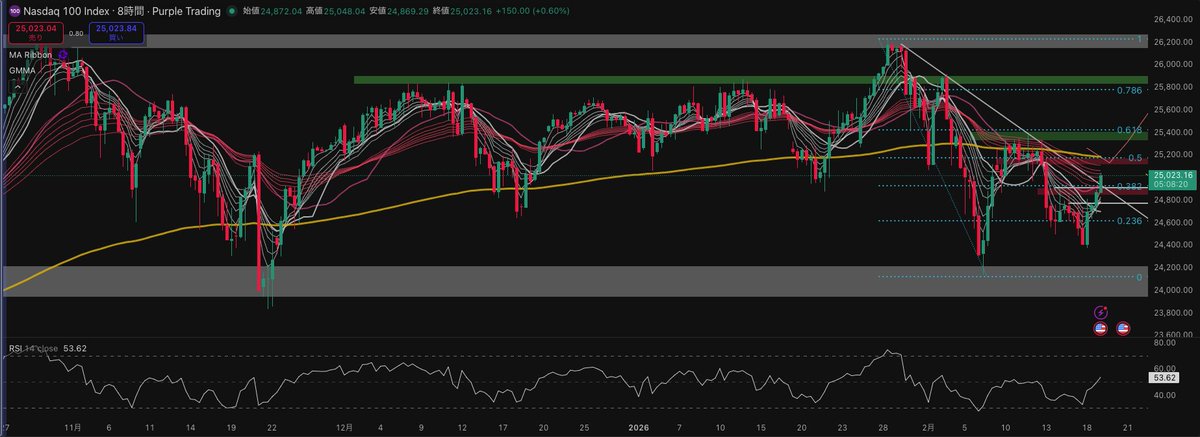
Task: Select the Fibonacci 0.618 level label
Action: (1129, 130)
